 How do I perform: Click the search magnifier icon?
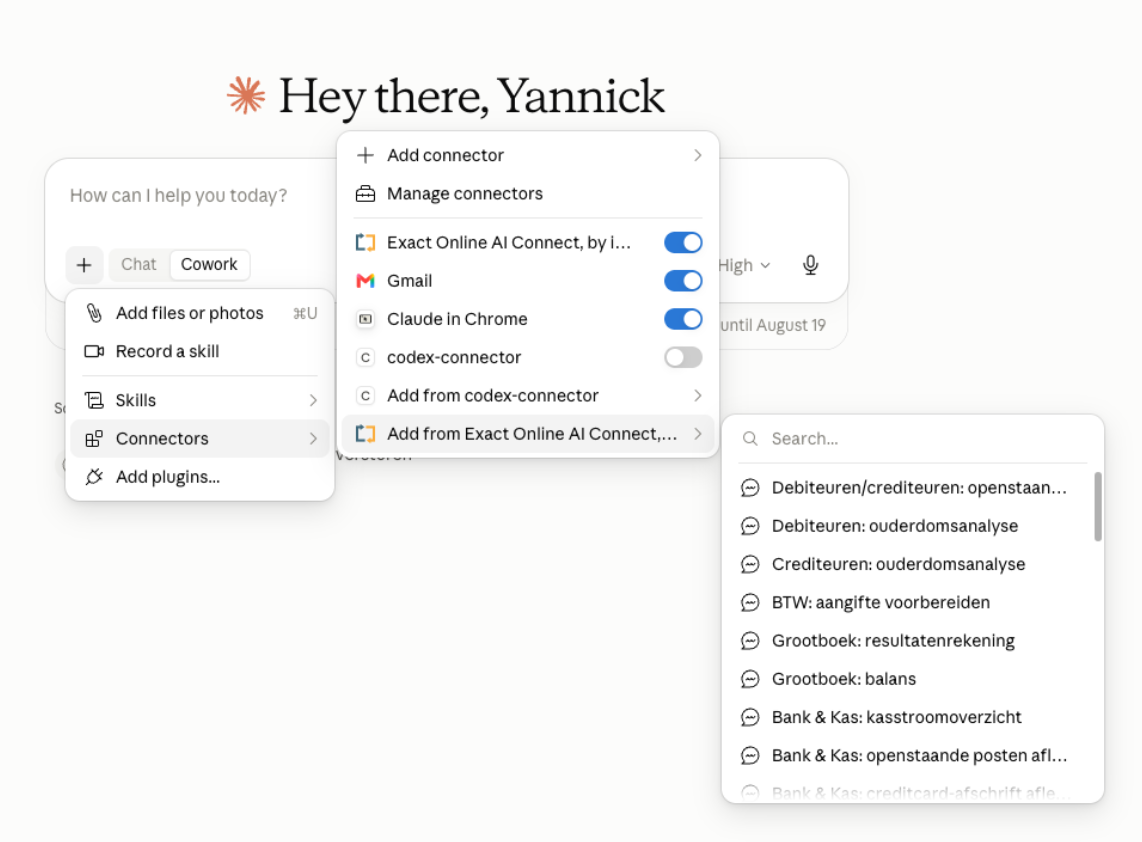tap(749, 438)
